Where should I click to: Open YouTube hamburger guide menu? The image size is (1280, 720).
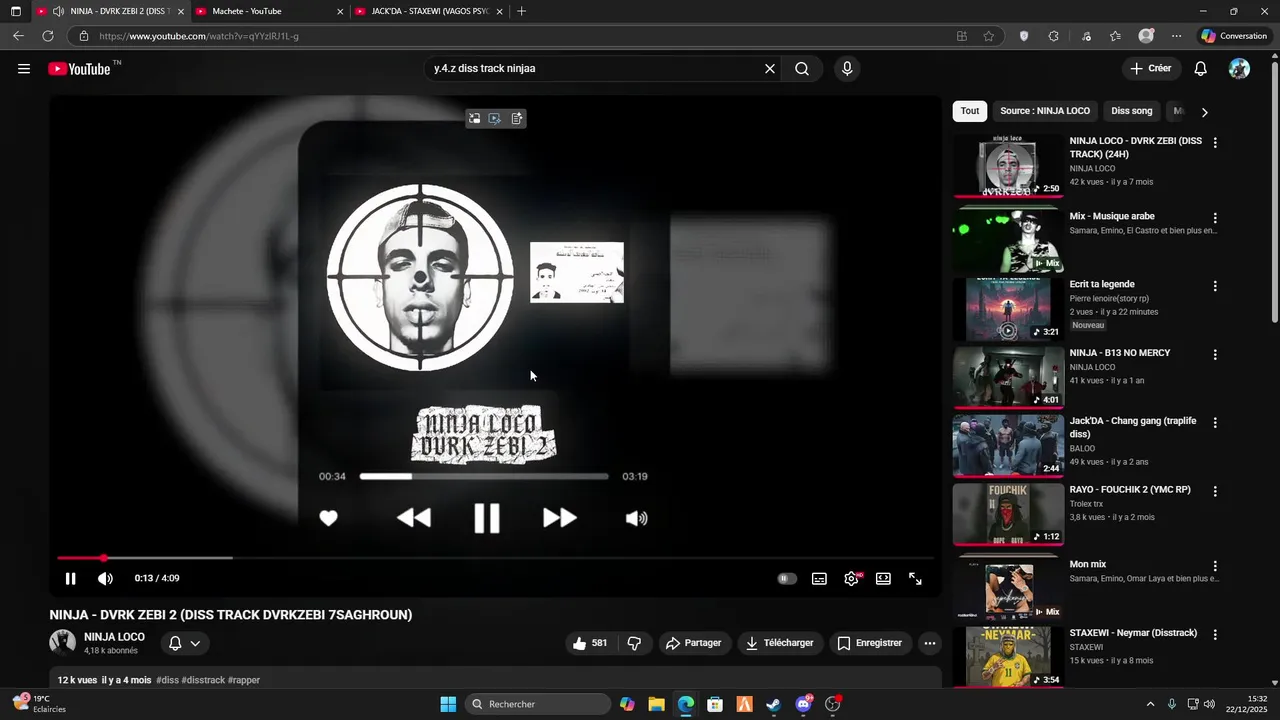point(24,69)
